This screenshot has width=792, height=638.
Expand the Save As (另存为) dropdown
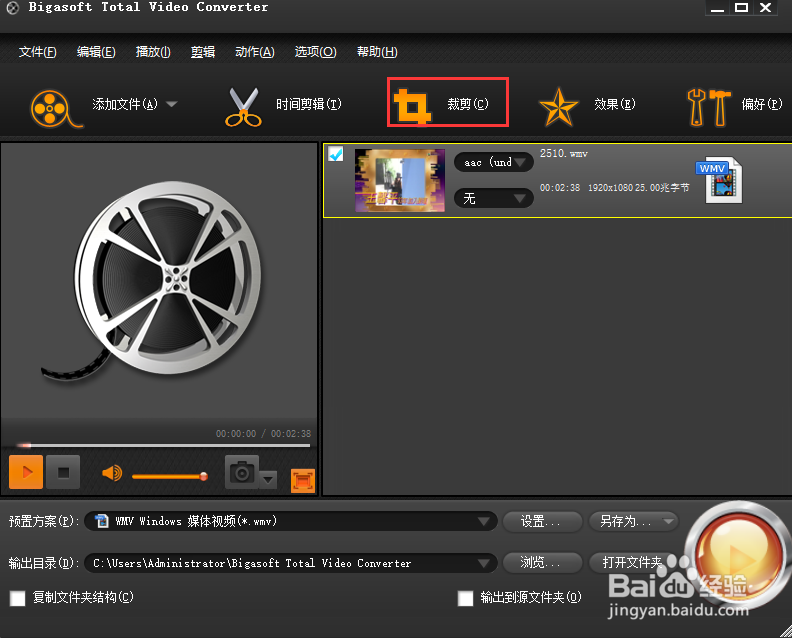point(669,521)
